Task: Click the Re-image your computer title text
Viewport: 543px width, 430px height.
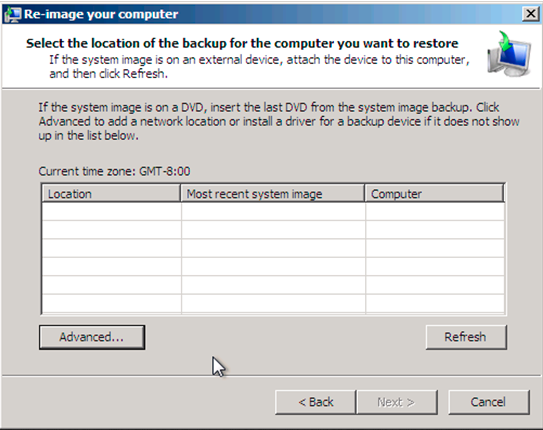Action: point(101,14)
